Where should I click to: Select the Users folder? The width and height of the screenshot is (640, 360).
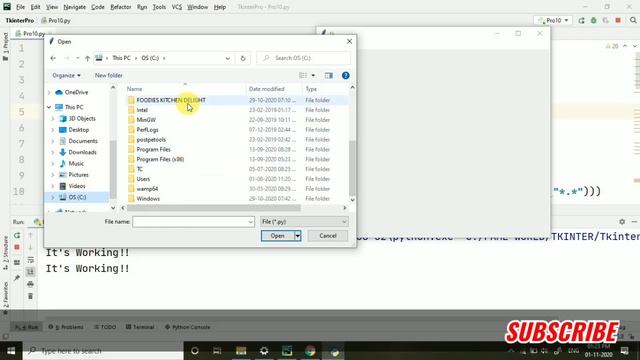click(x=143, y=179)
